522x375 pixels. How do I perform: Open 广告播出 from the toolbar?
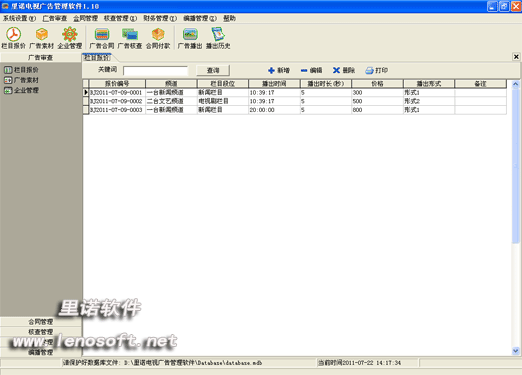(x=190, y=38)
